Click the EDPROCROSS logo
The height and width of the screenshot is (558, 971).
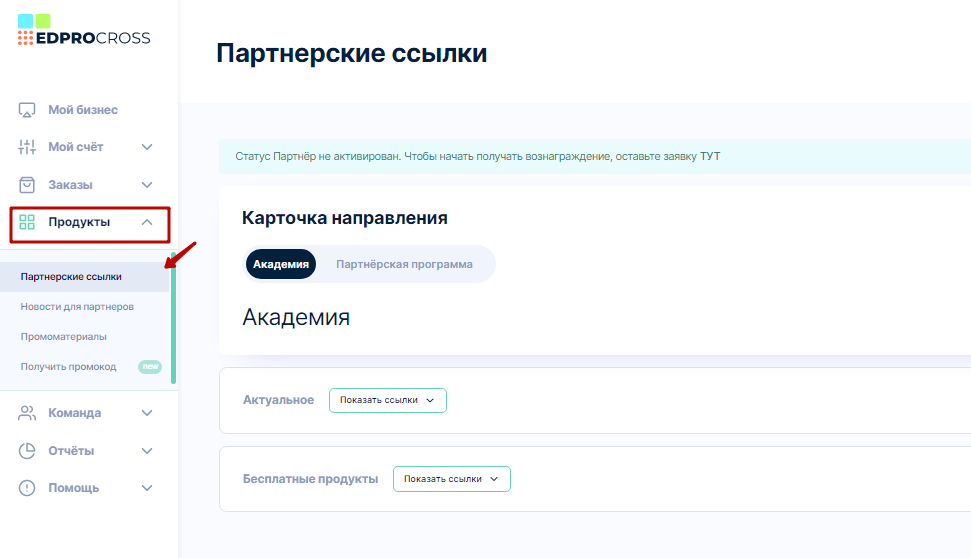[84, 30]
